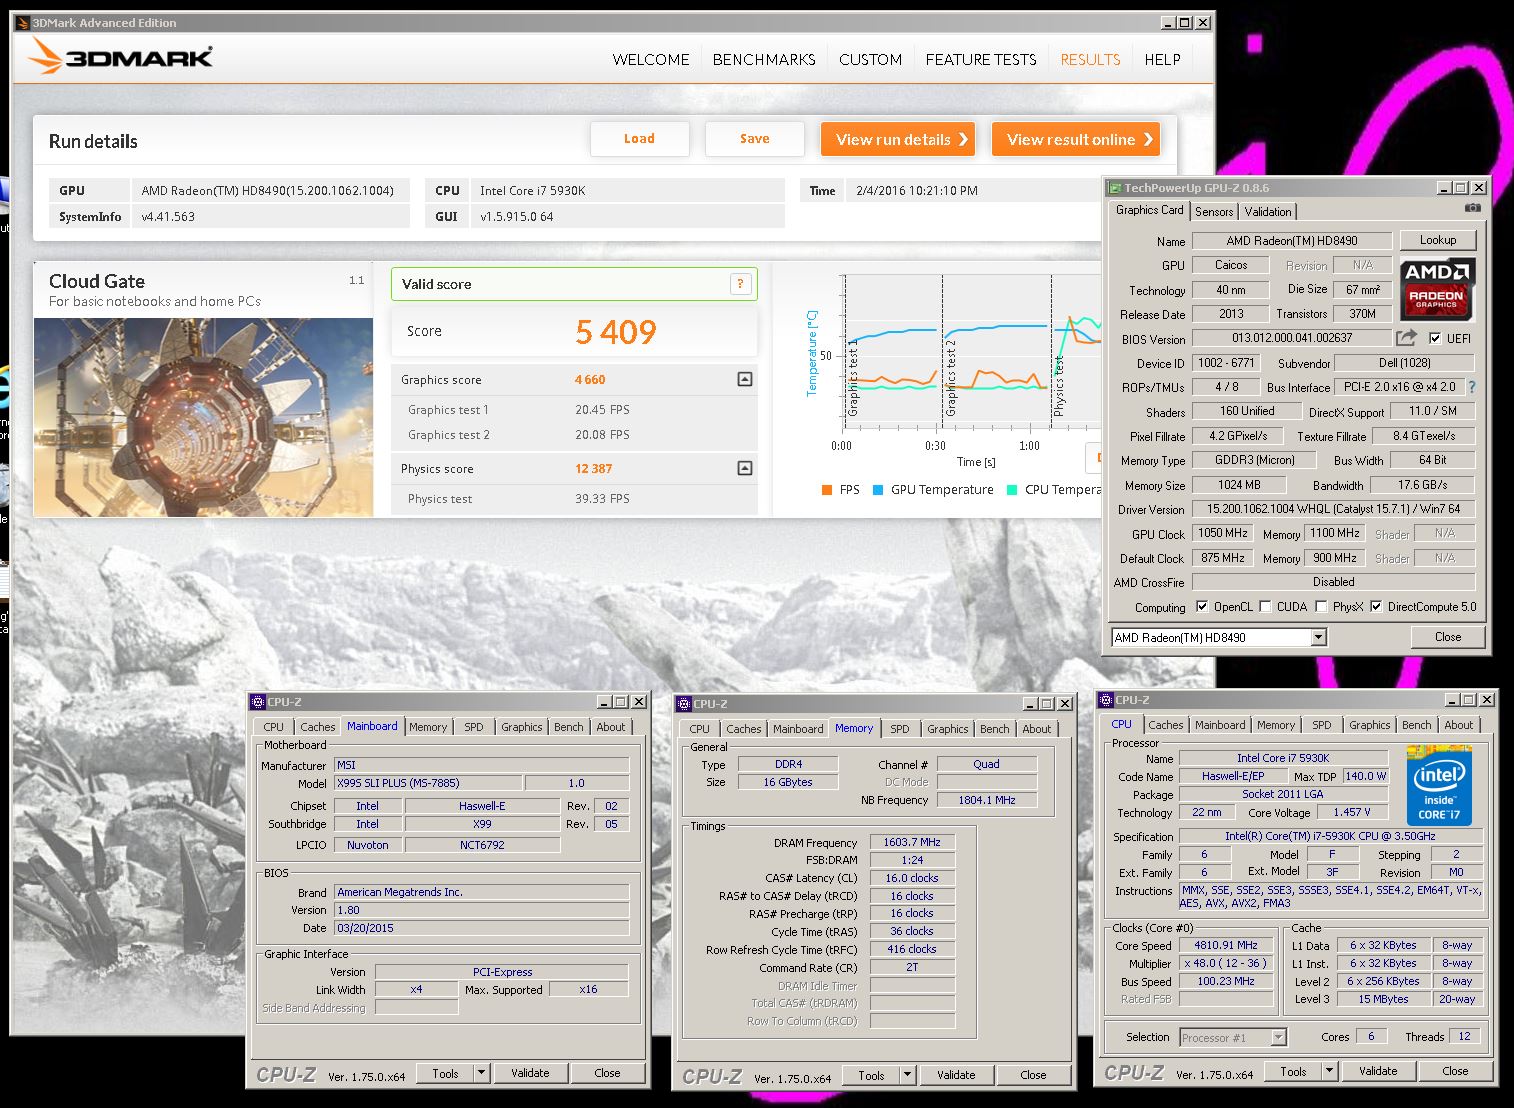
Task: Click the Memory Size 16 GBytes value
Action: tap(788, 782)
